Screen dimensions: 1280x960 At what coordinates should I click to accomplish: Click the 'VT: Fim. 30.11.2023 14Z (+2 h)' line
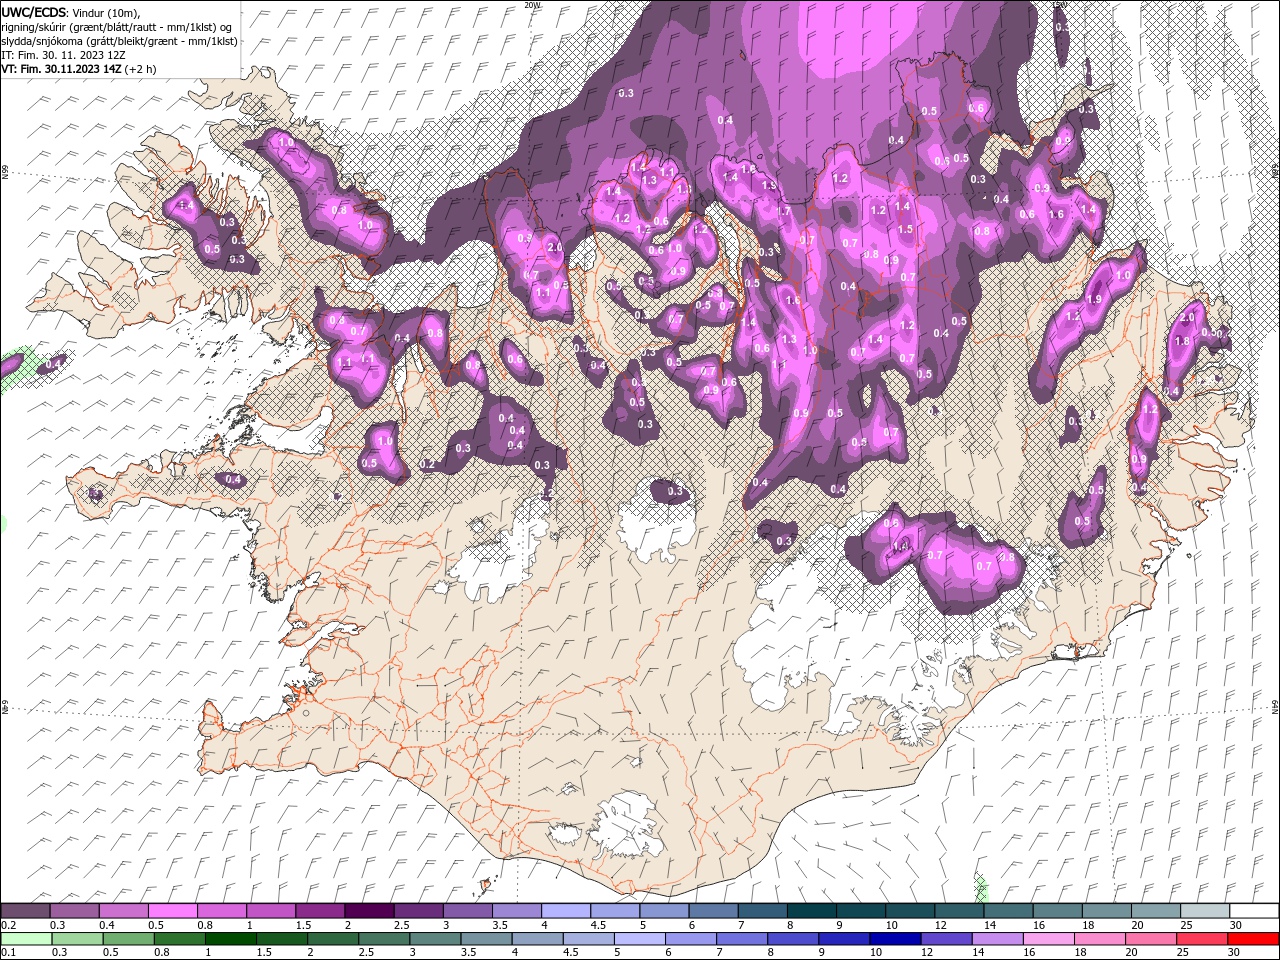tap(79, 69)
